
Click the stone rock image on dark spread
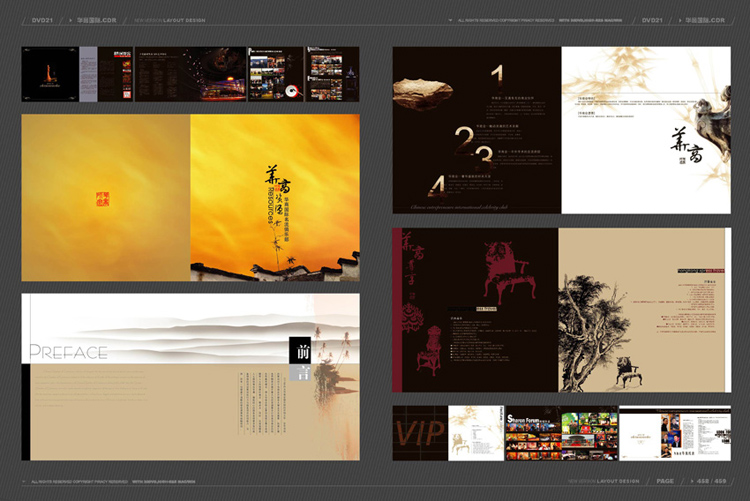click(422, 93)
